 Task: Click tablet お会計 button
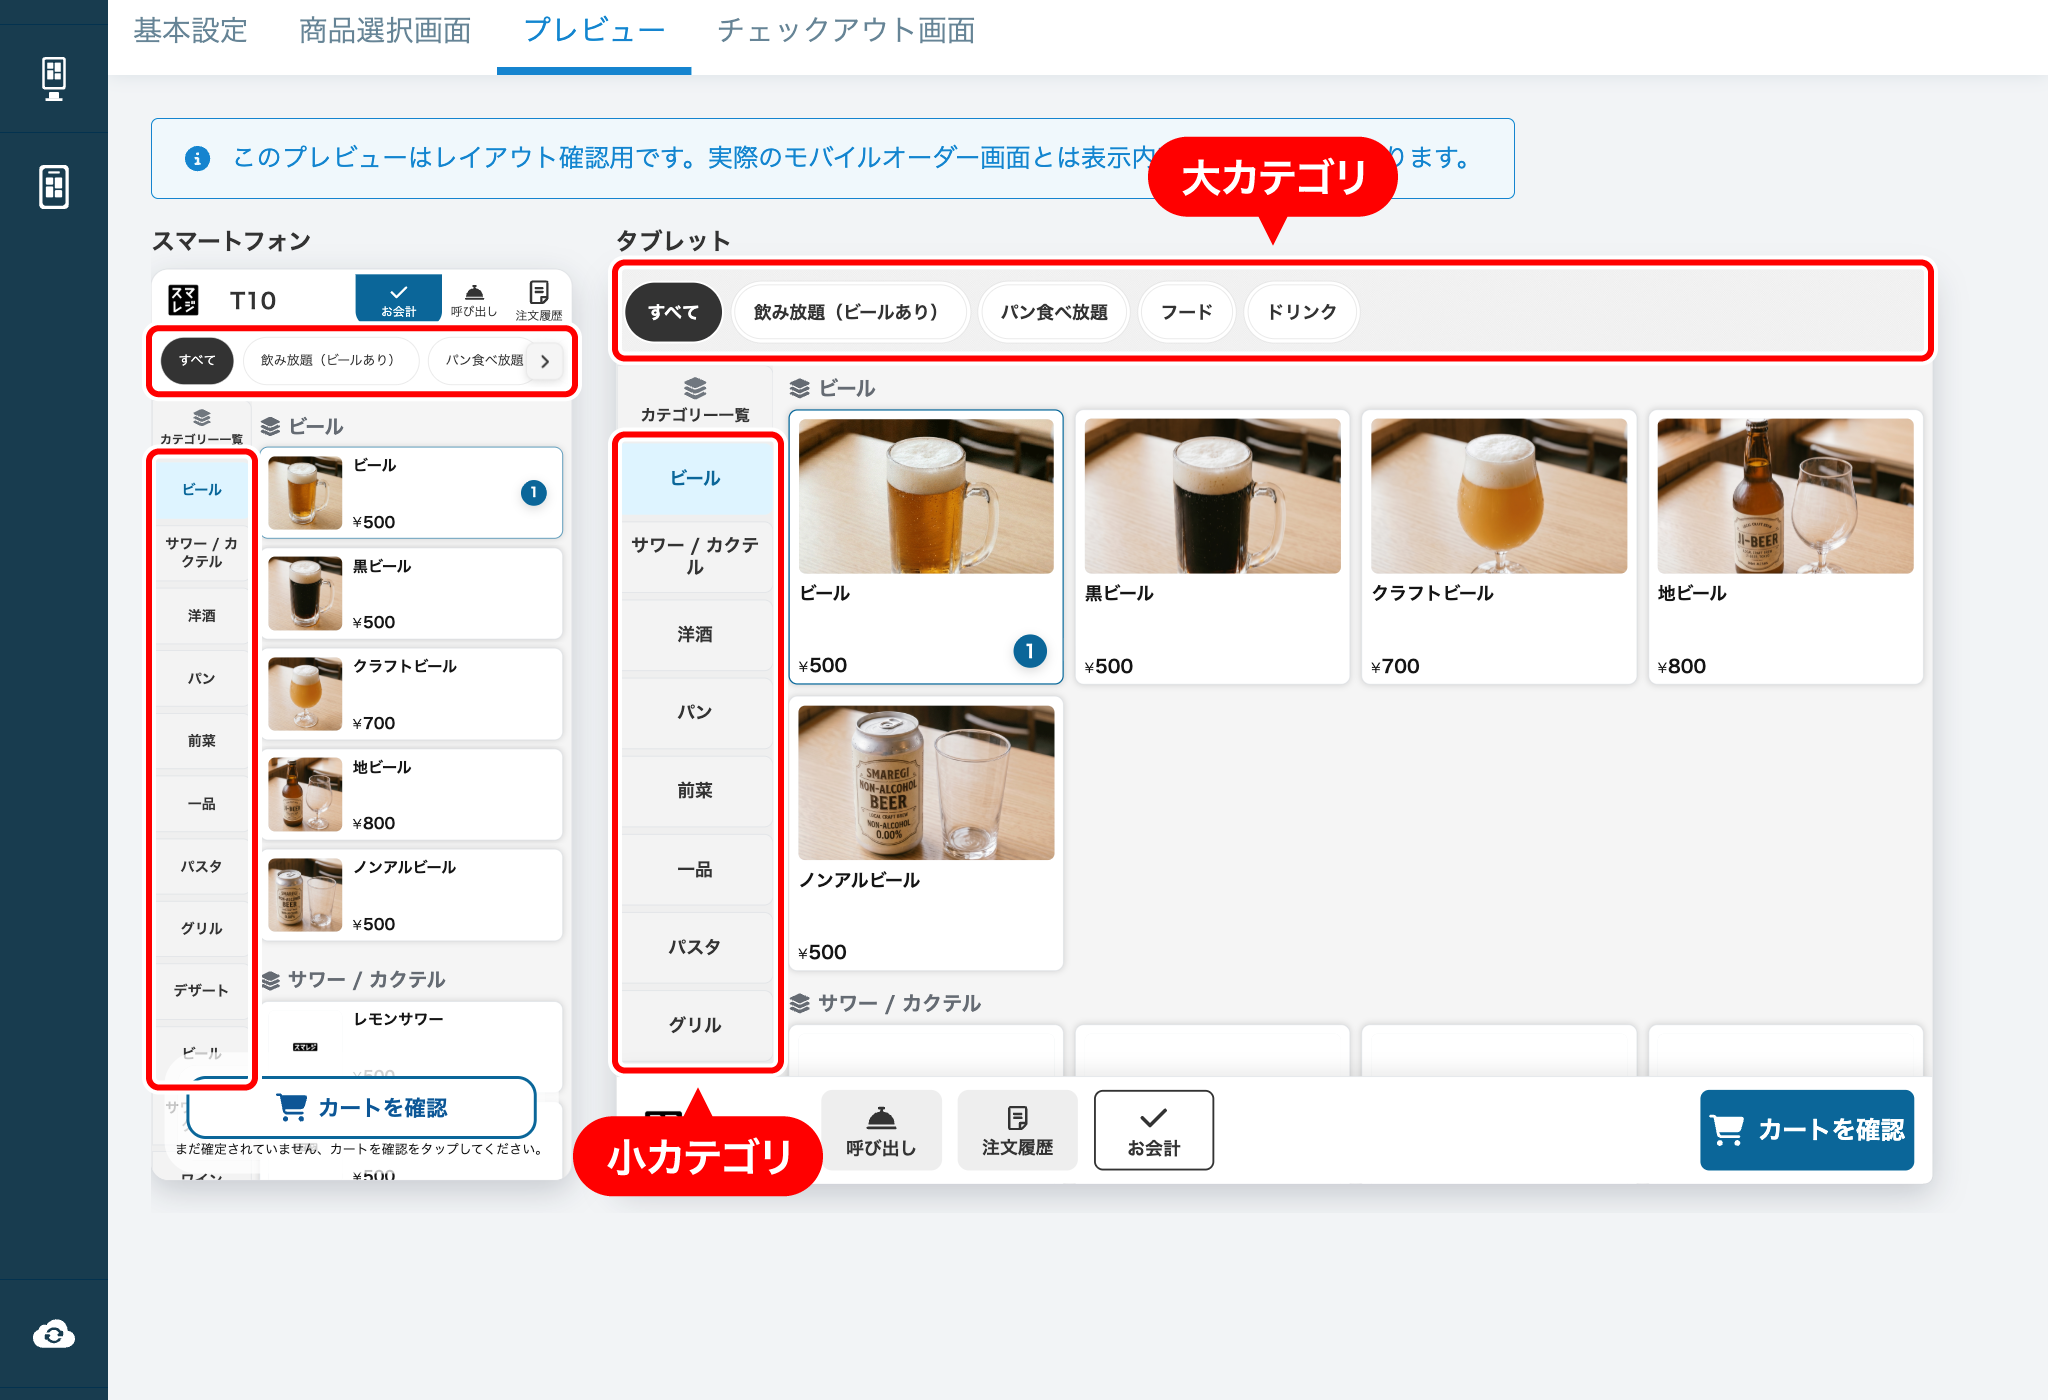[1154, 1130]
